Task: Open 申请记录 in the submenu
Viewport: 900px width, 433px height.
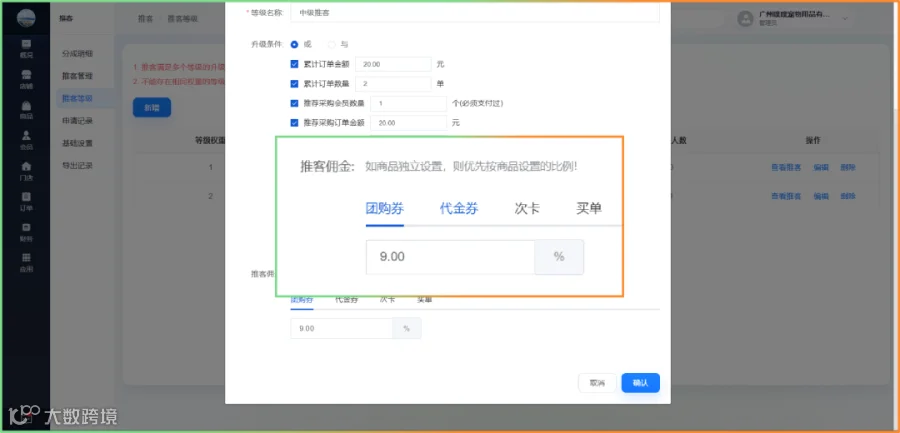Action: 77,121
